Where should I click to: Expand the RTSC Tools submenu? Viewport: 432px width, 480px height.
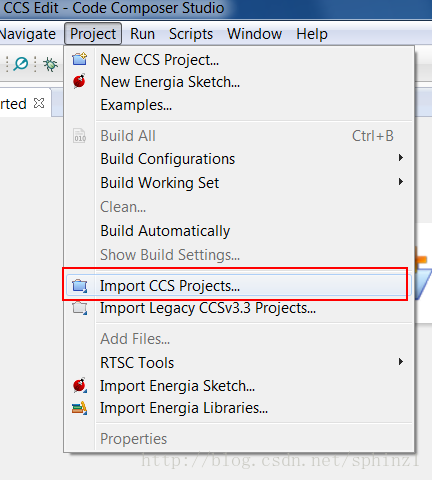coord(238,362)
